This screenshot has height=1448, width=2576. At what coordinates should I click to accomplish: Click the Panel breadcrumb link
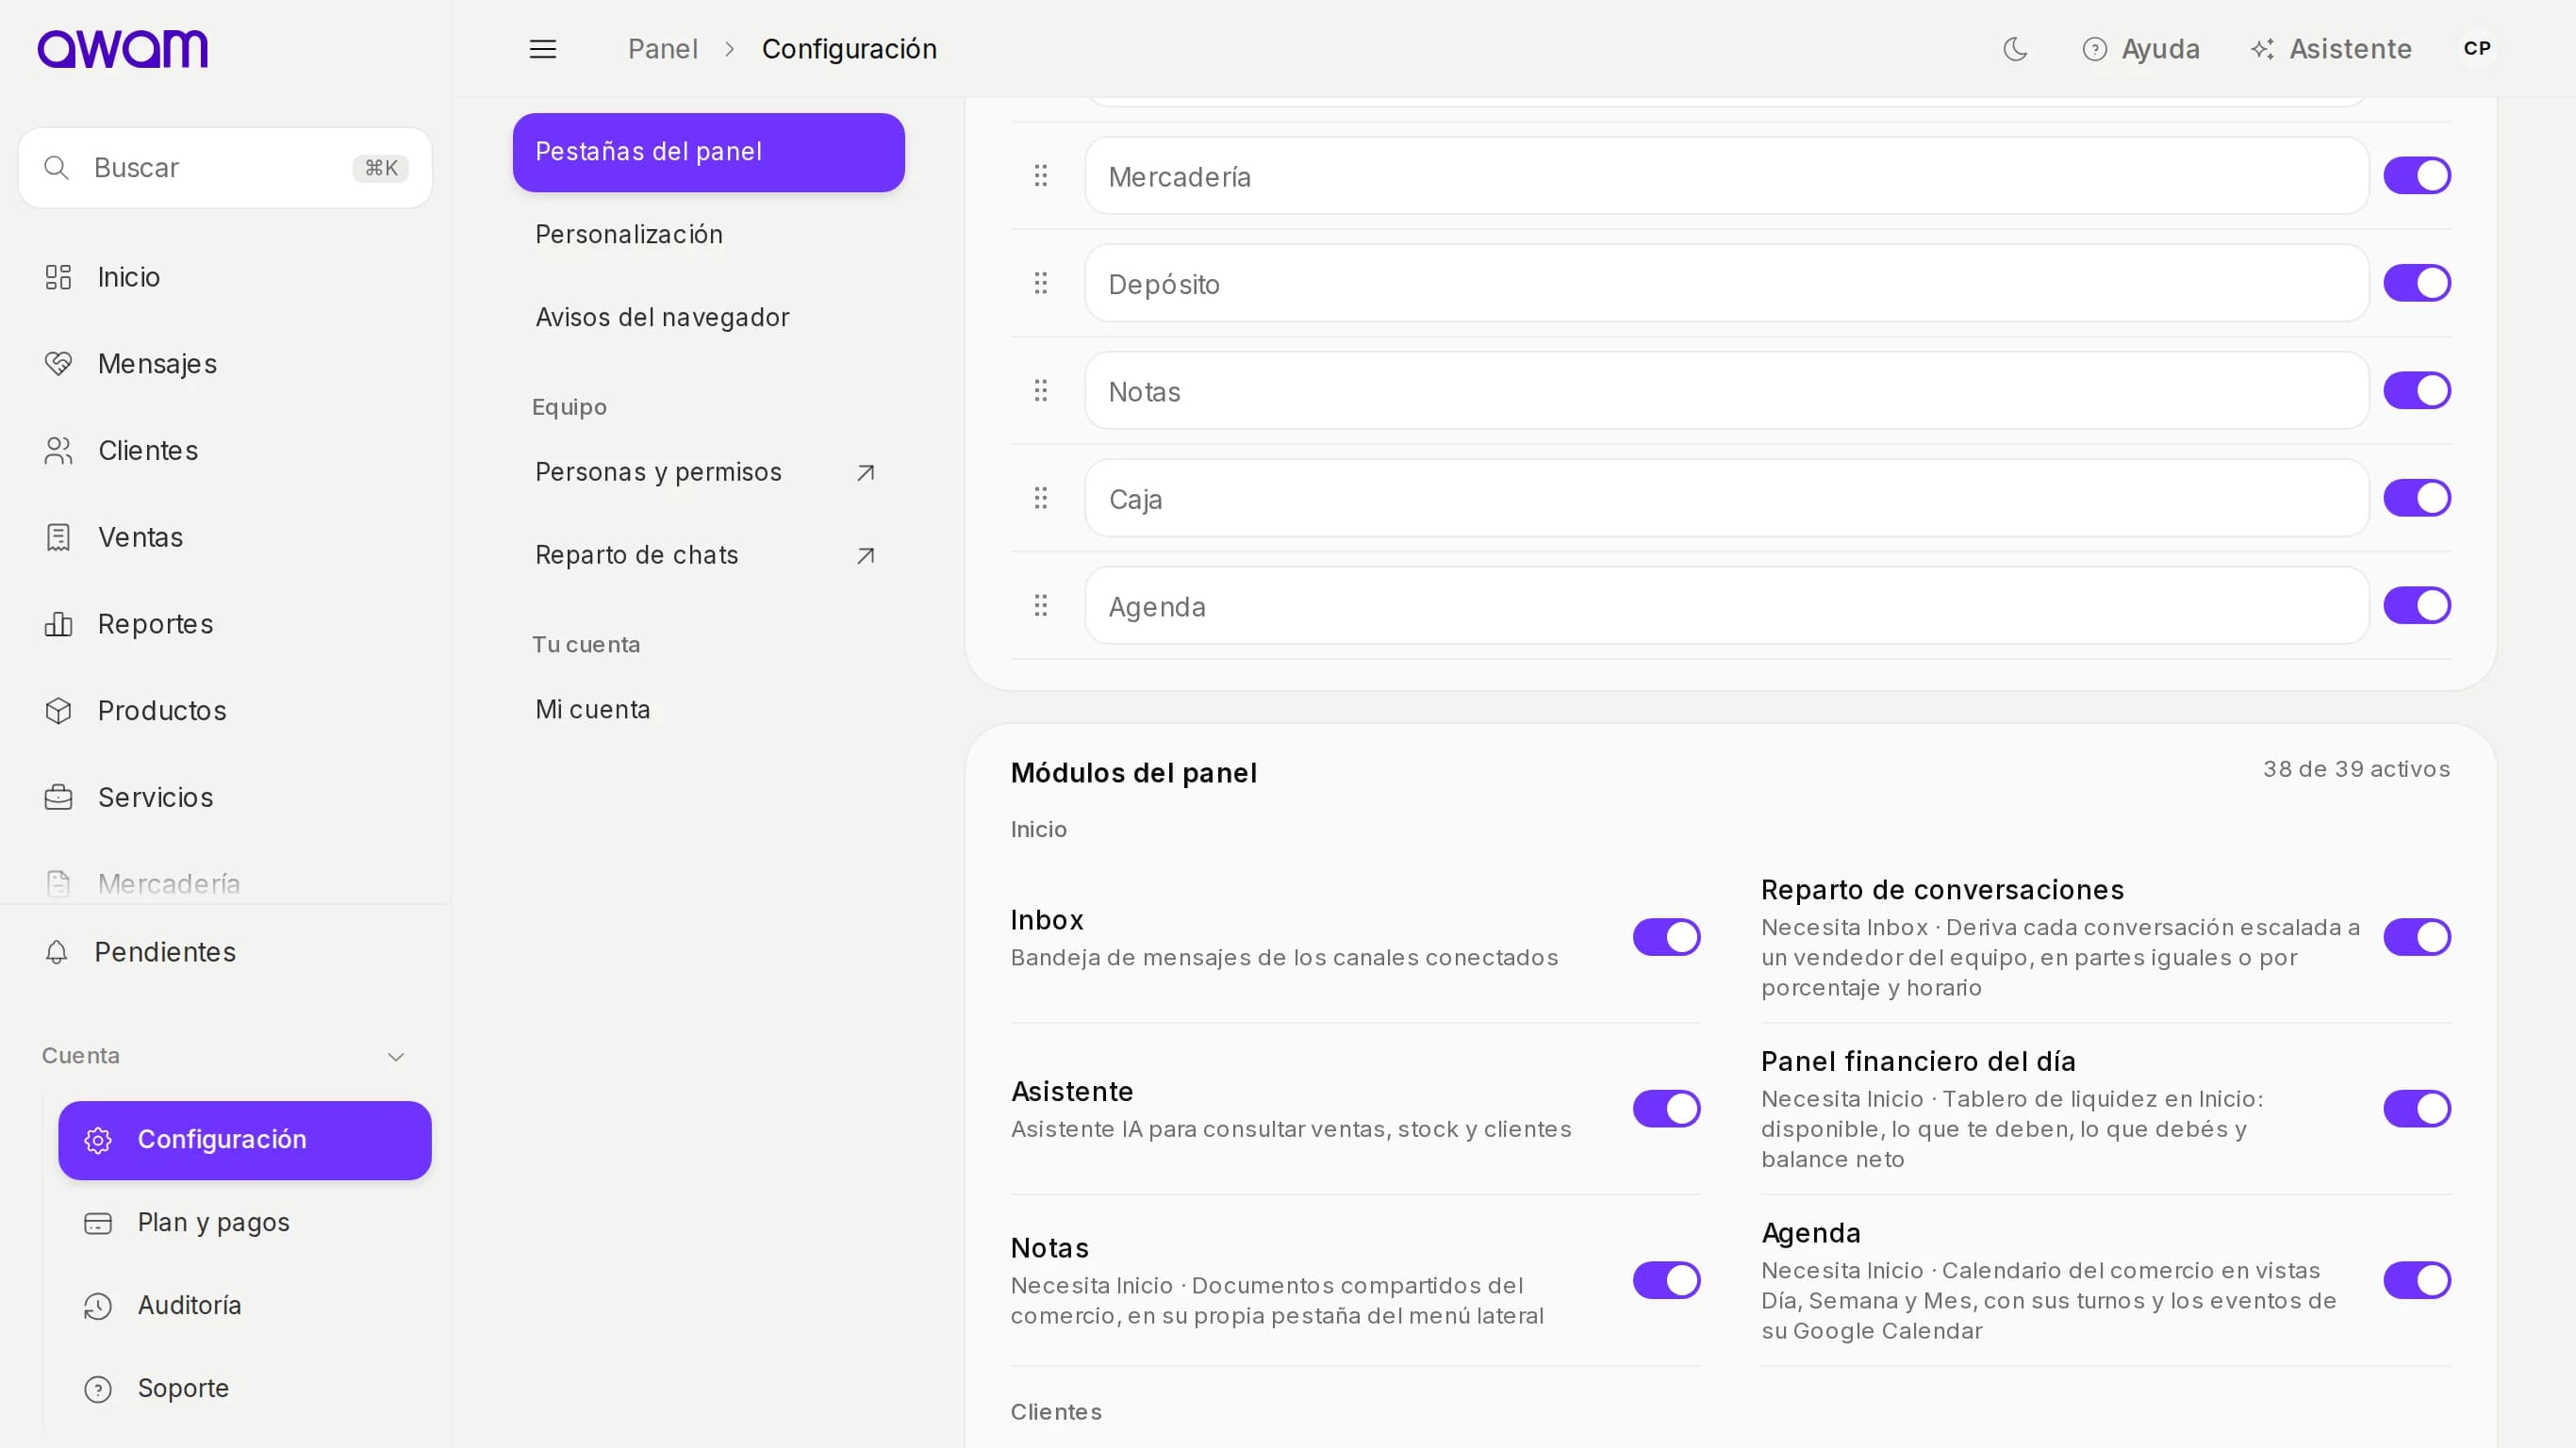(x=662, y=49)
